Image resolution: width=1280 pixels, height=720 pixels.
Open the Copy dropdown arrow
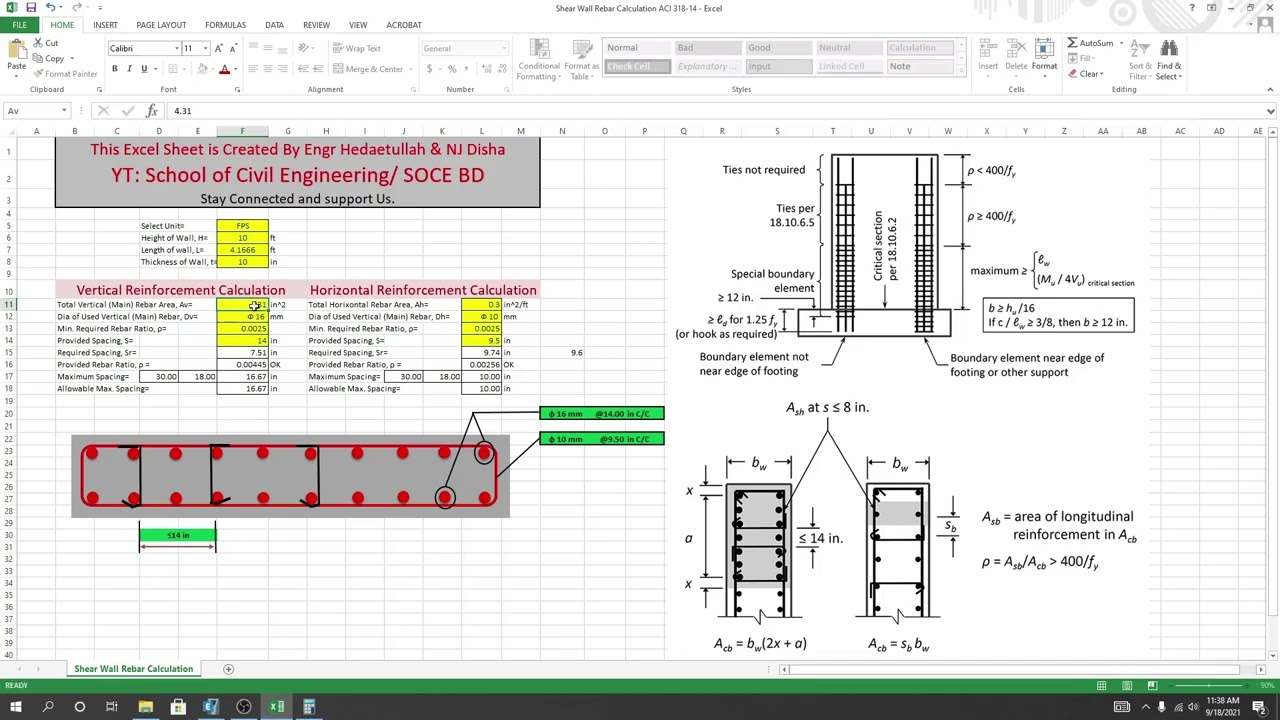(x=72, y=59)
